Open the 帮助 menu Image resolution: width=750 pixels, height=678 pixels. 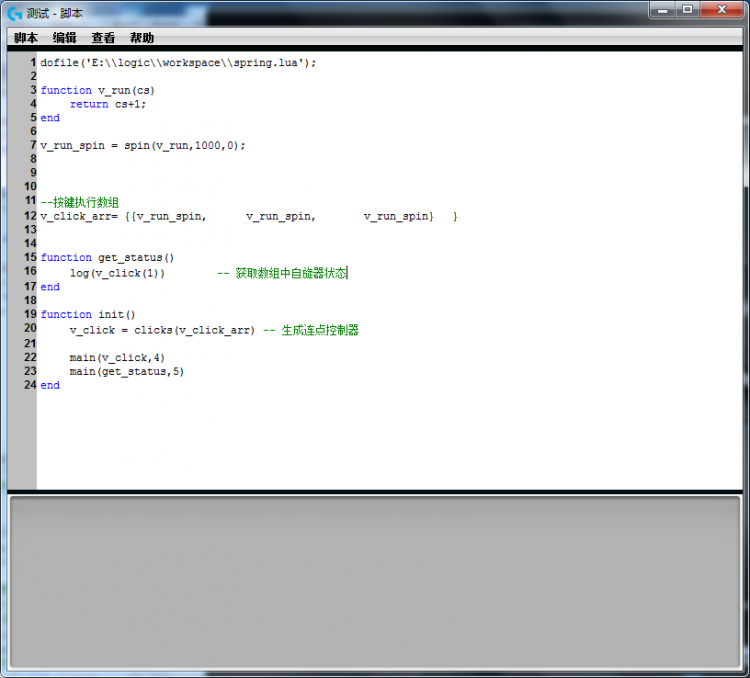pyautogui.click(x=142, y=38)
